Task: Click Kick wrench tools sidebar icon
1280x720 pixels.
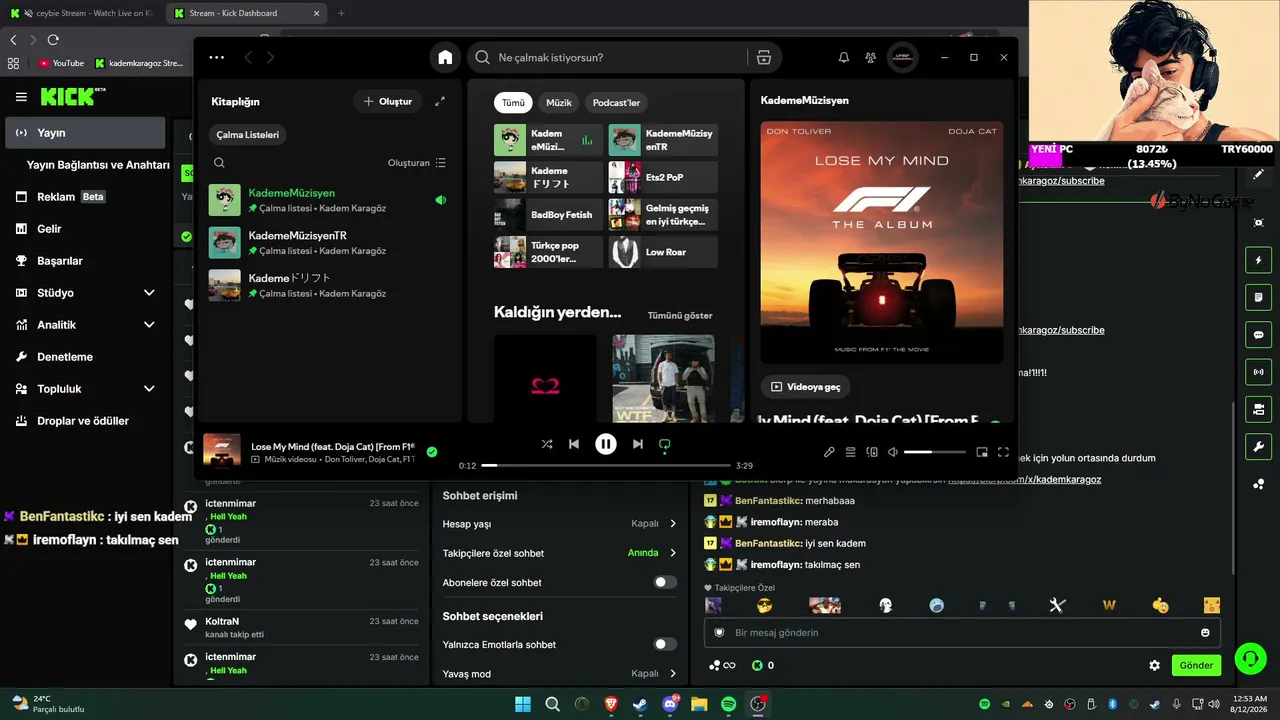Action: coord(1259,446)
